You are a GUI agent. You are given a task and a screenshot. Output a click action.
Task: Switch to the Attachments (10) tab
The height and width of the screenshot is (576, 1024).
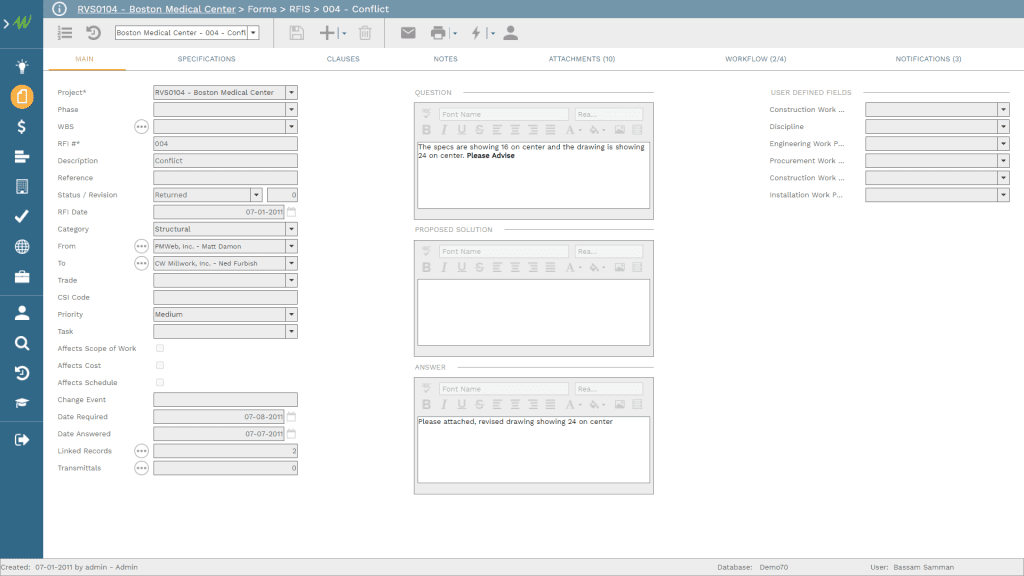tap(582, 59)
